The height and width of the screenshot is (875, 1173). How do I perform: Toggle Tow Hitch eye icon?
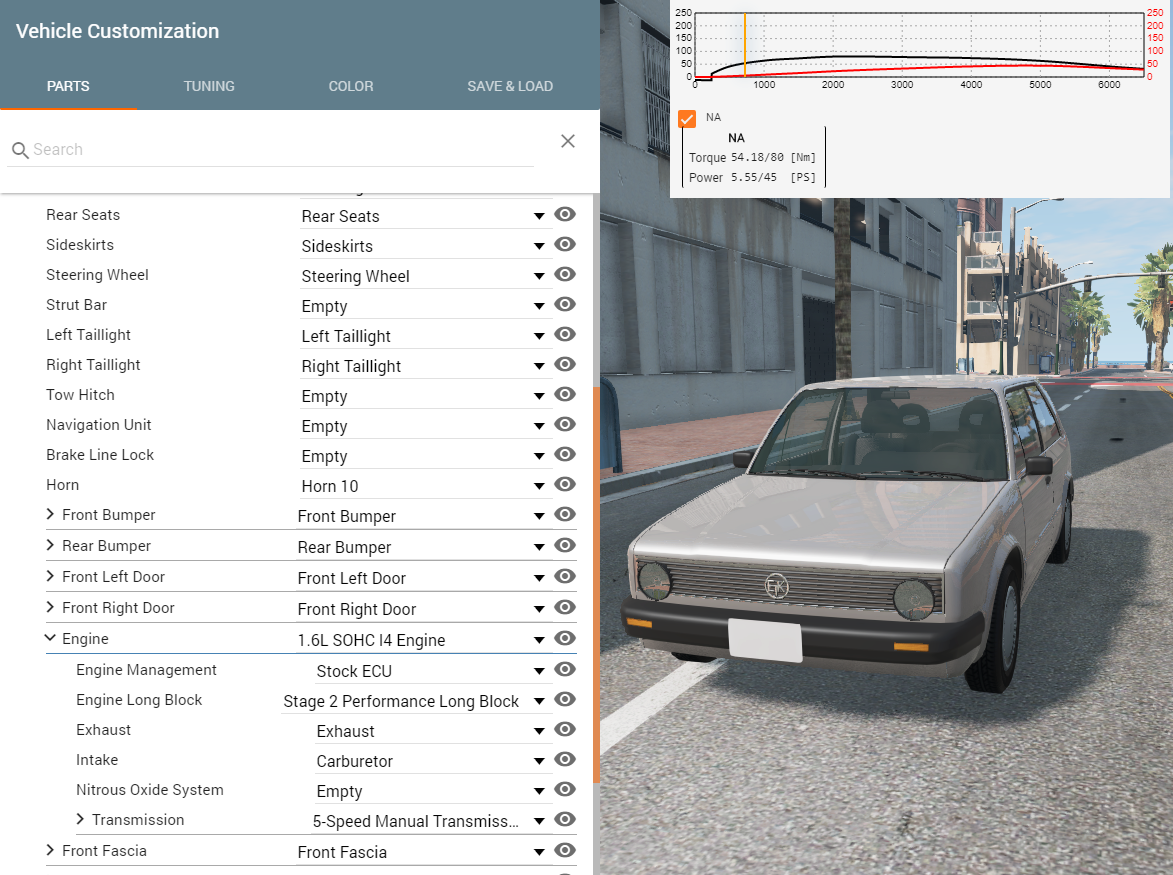click(x=565, y=394)
